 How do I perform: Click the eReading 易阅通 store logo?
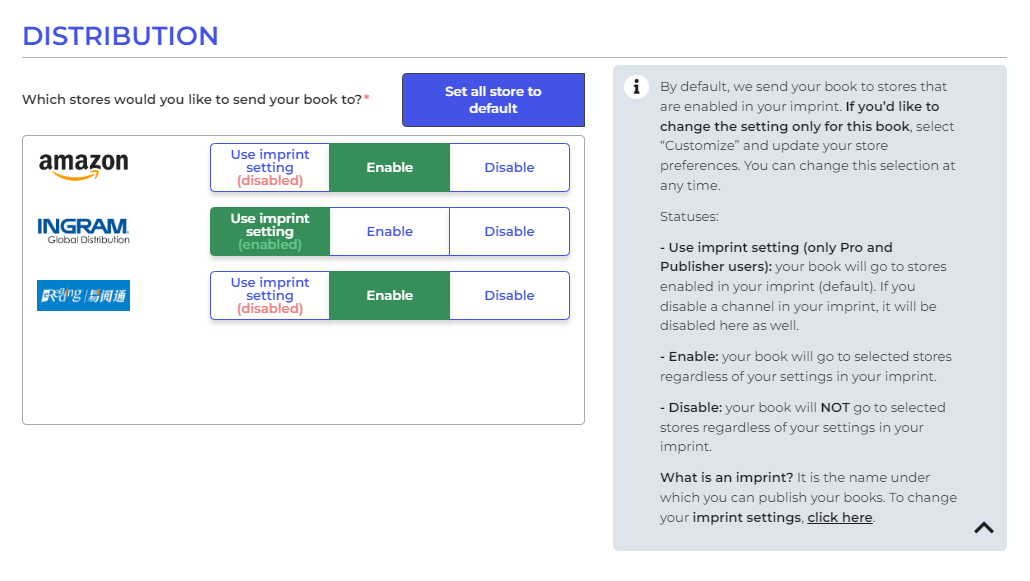tap(83, 295)
